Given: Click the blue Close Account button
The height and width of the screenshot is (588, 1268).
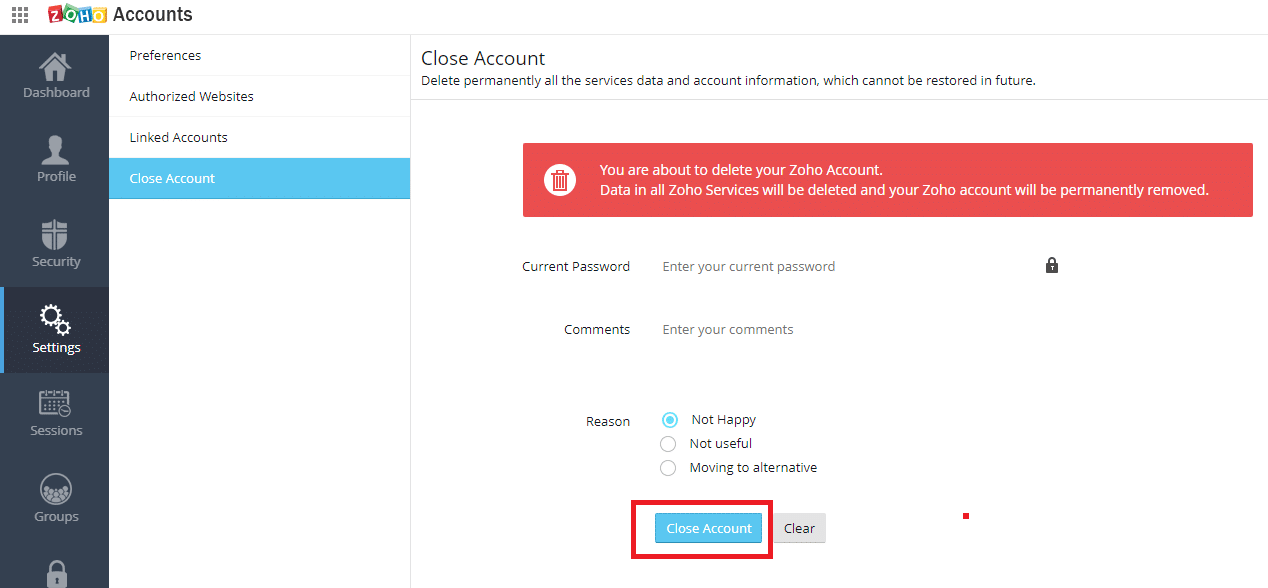Looking at the screenshot, I should (709, 528).
